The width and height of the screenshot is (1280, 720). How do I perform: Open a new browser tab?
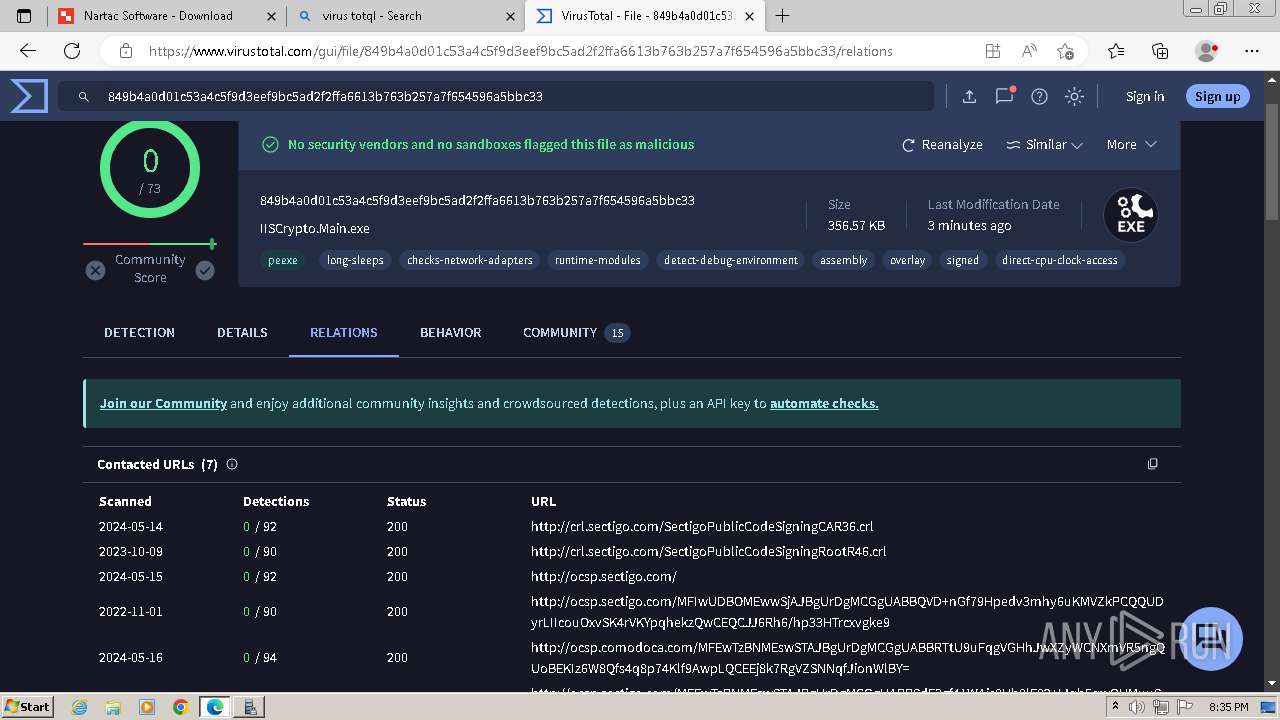(783, 15)
